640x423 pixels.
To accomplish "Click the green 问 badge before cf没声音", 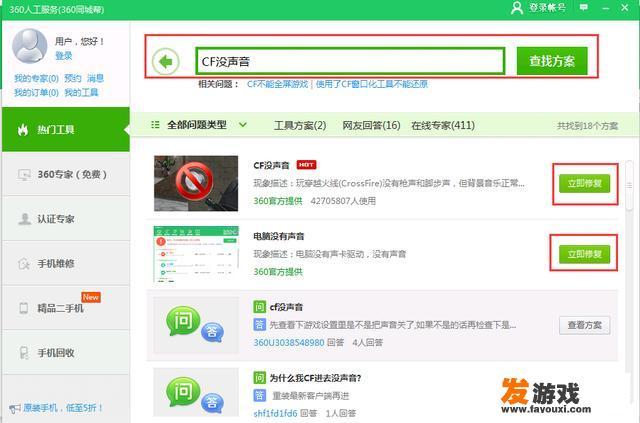I will [260, 307].
